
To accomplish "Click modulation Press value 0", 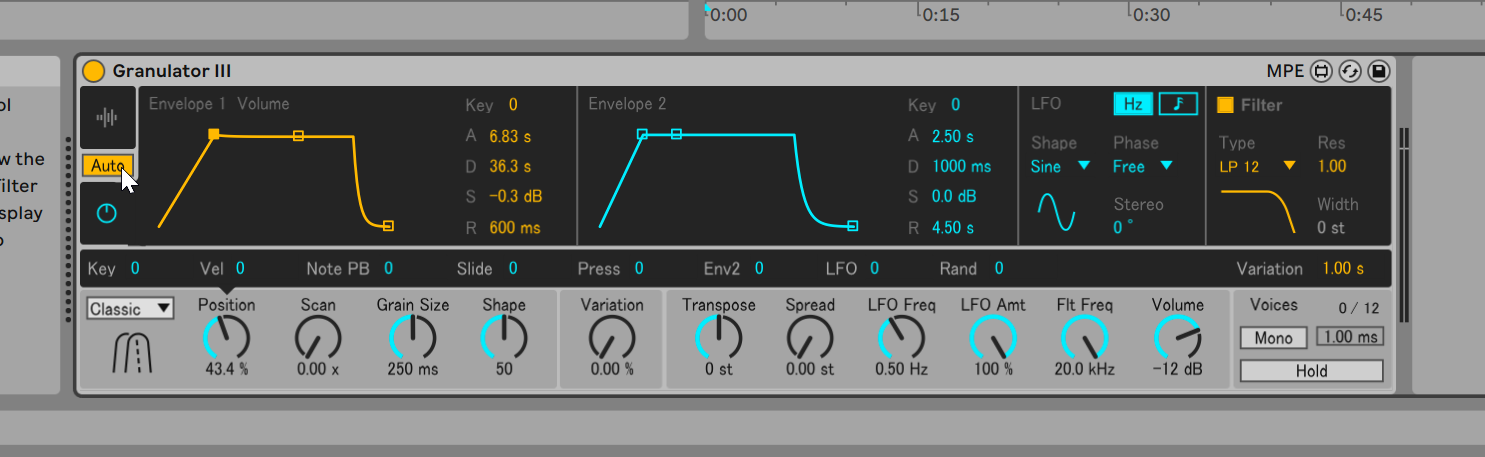I will click(x=639, y=269).
